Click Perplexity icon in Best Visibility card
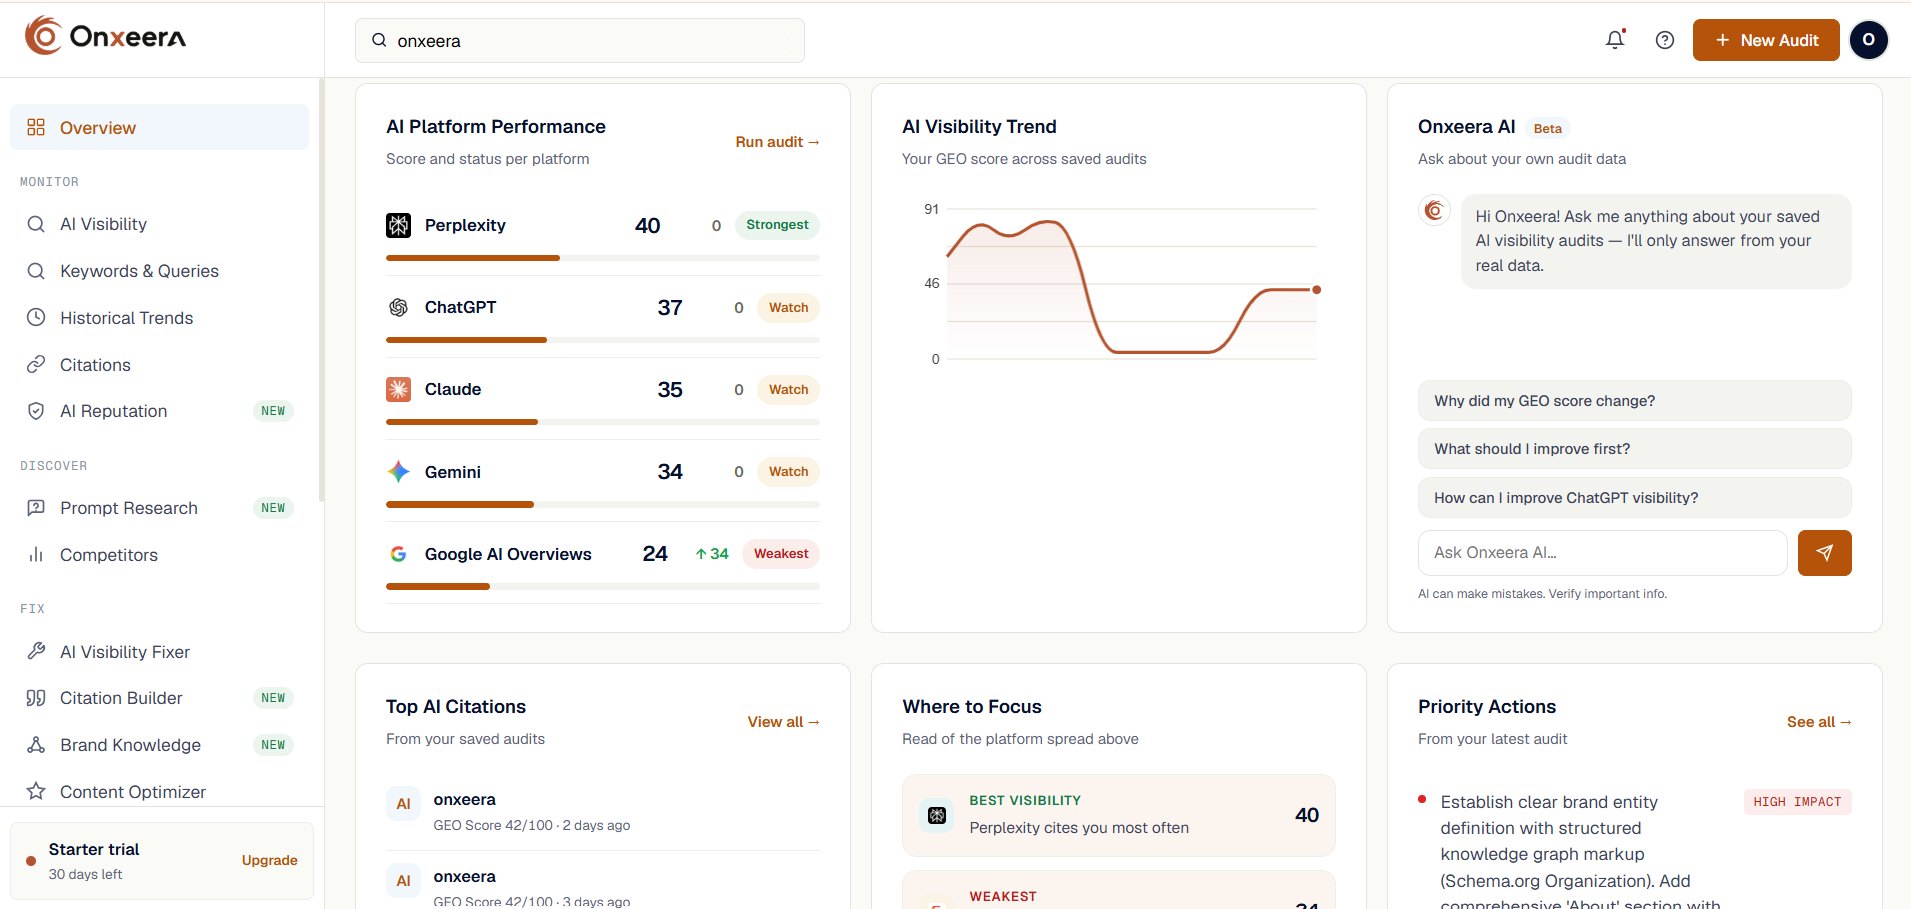 [937, 815]
